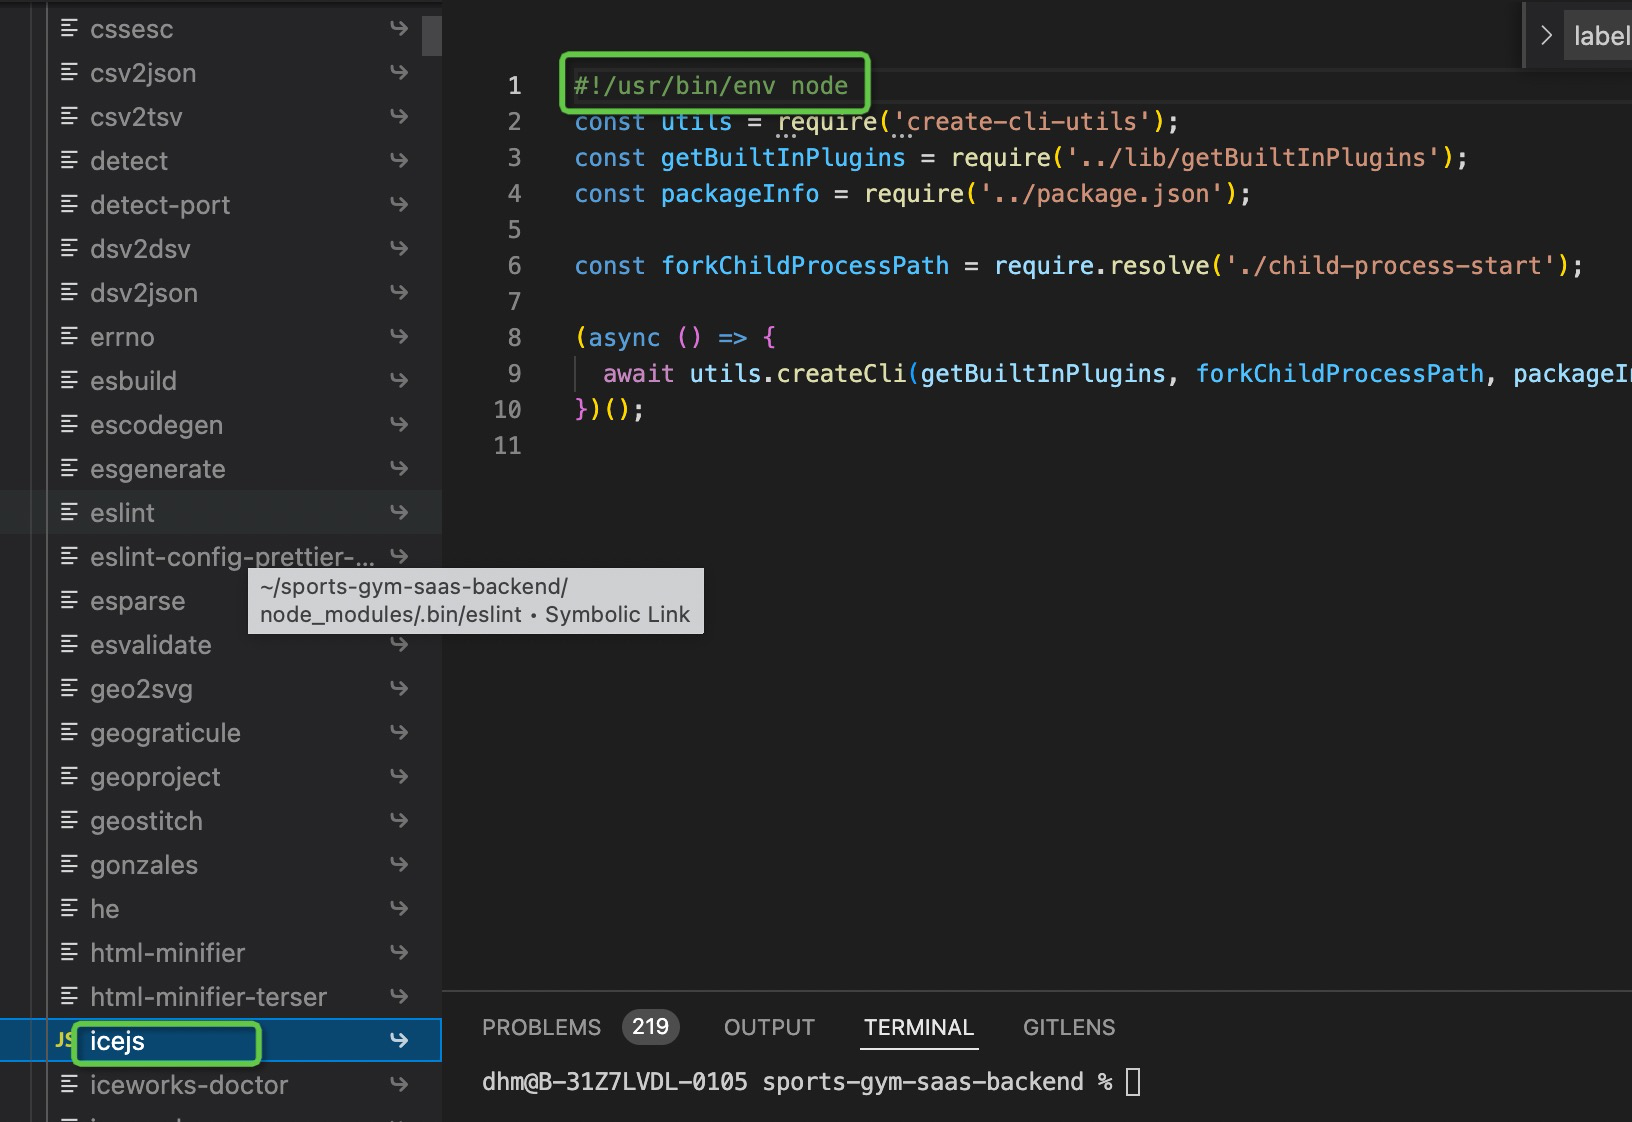Click the file icon beside cssesc
The width and height of the screenshot is (1632, 1122).
68,28
